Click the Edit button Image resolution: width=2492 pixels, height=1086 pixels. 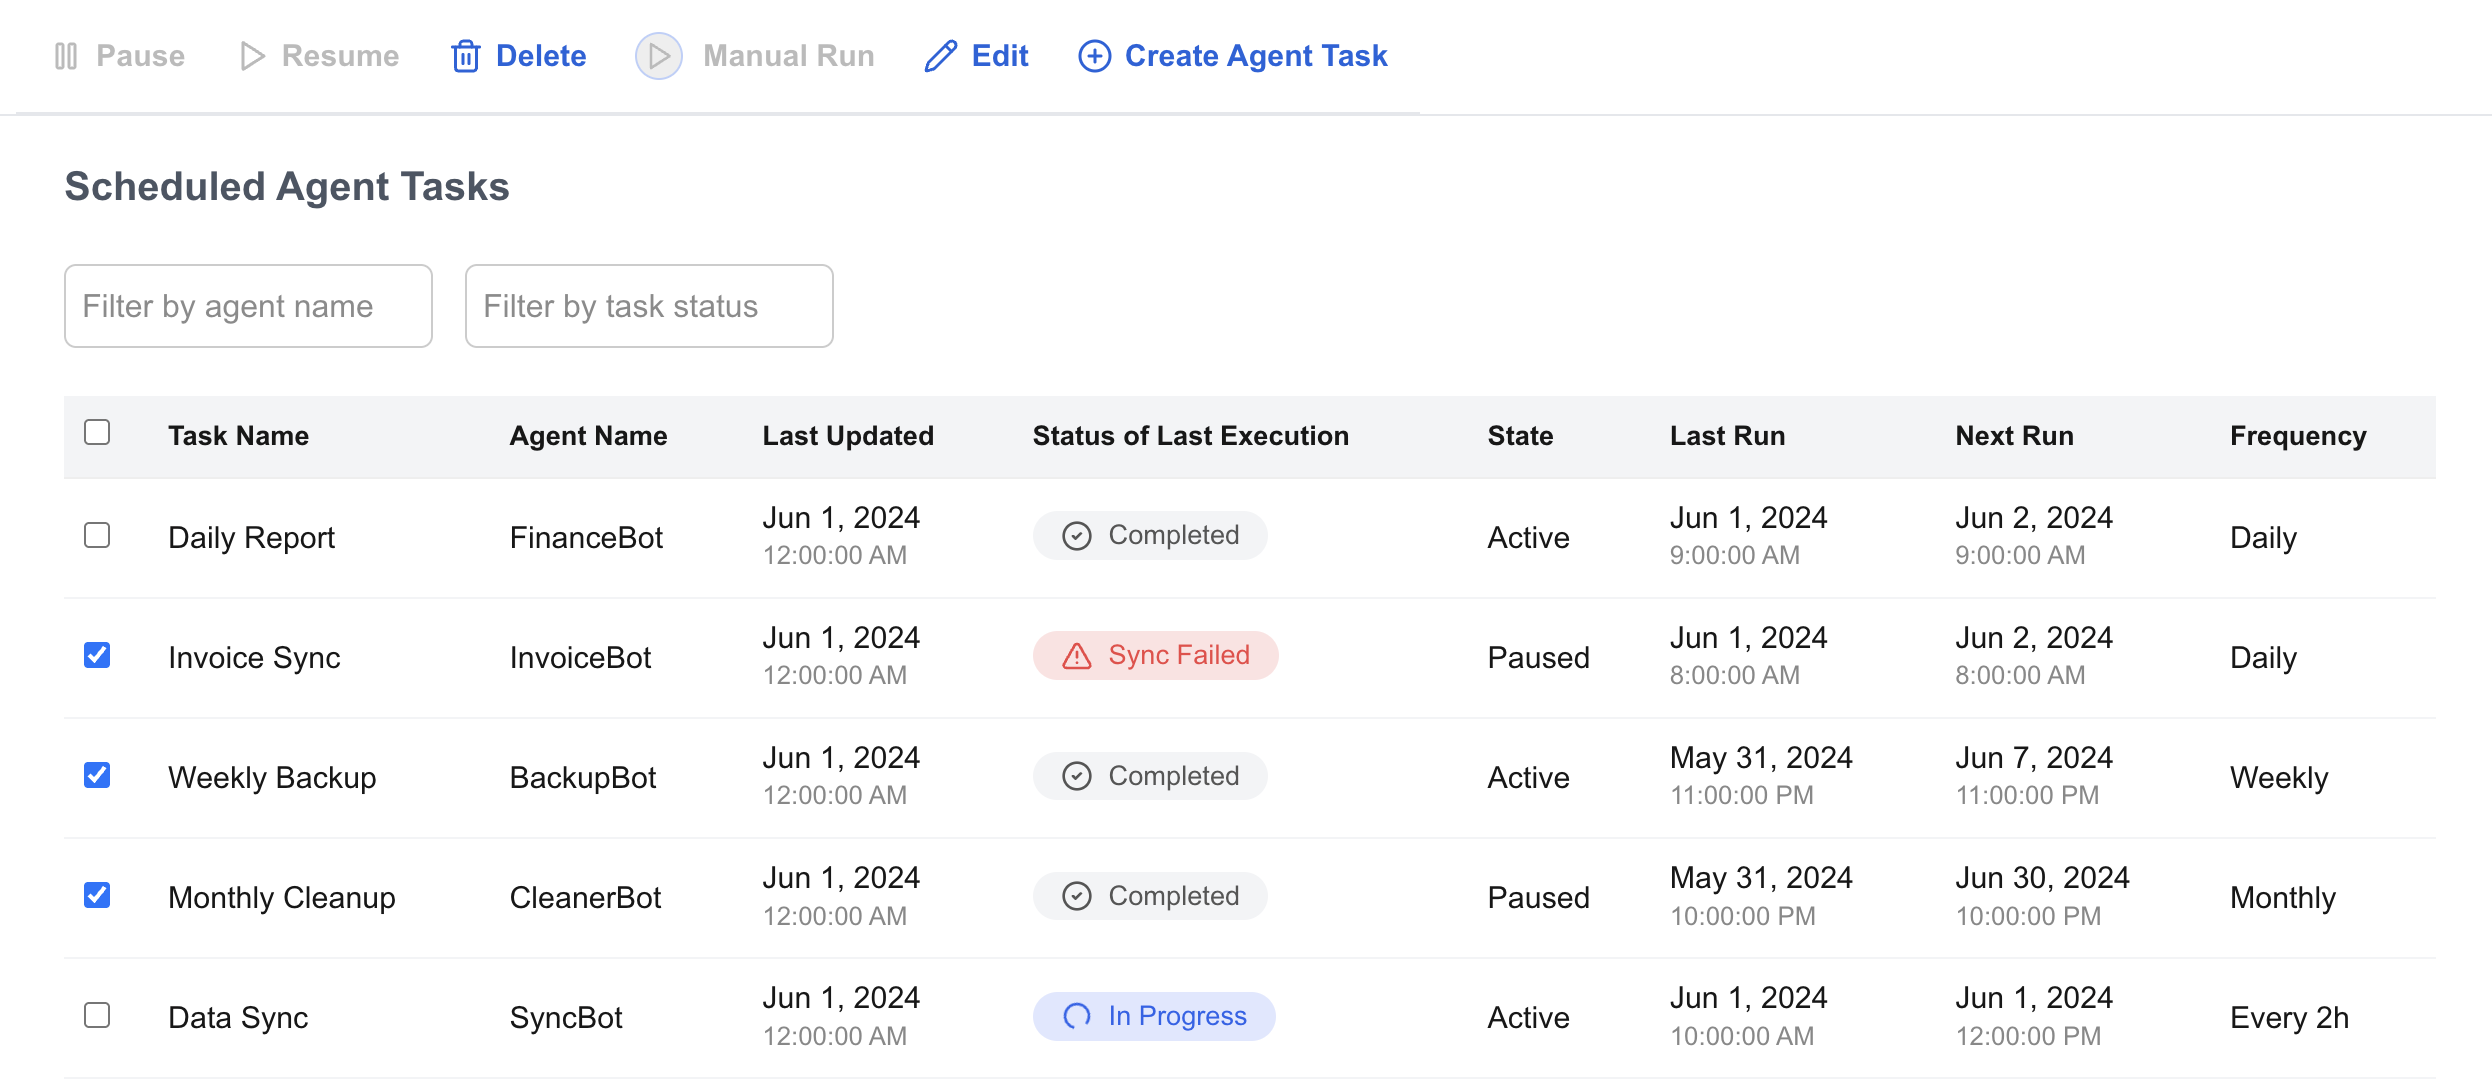tap(999, 56)
